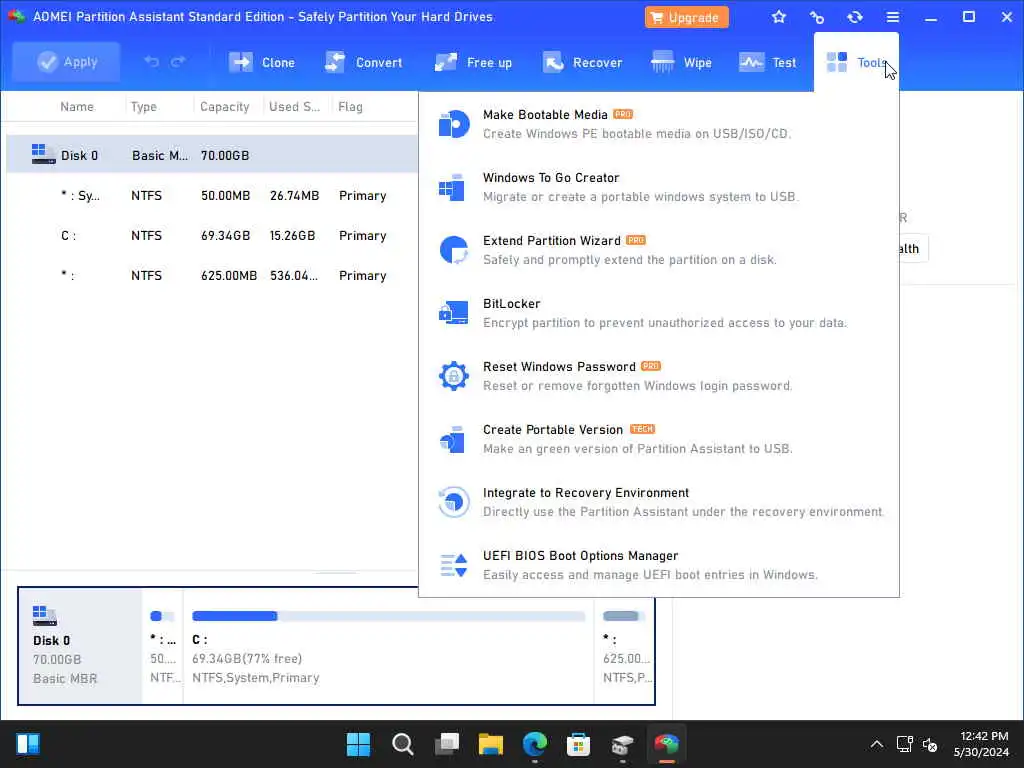This screenshot has width=1024, height=768.
Task: Select UEFI BIOS Boot Options Manager
Action: [x=658, y=566]
